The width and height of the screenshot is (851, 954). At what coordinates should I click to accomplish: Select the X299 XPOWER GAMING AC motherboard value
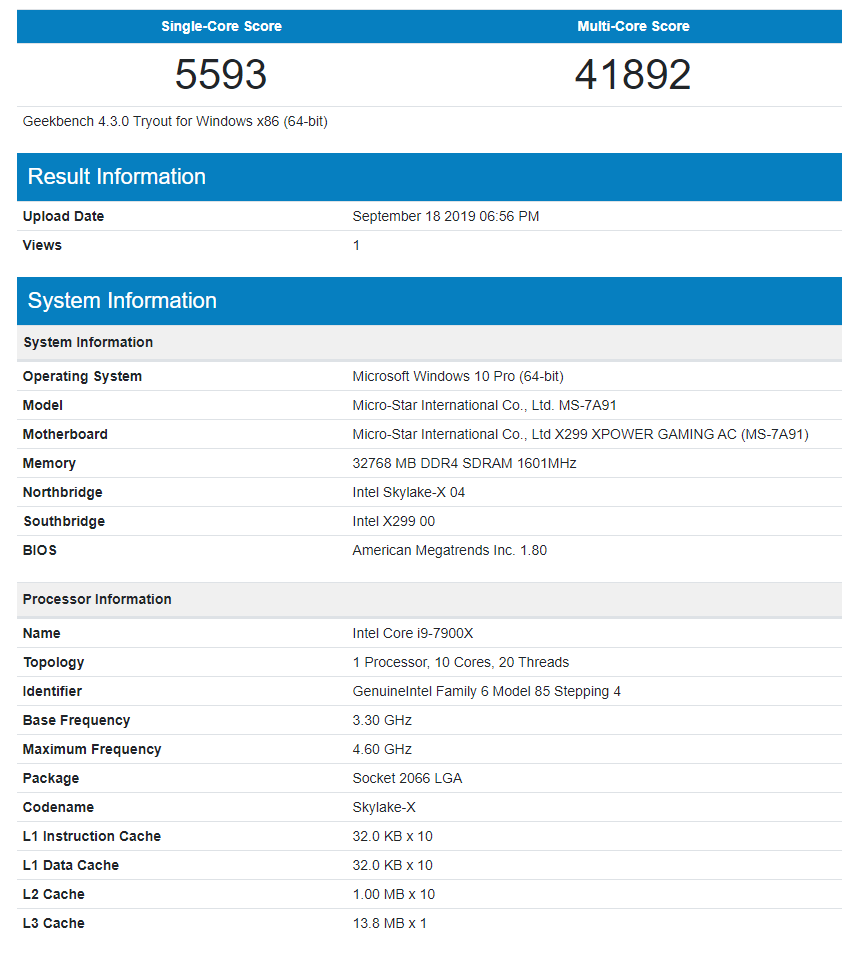coord(580,434)
